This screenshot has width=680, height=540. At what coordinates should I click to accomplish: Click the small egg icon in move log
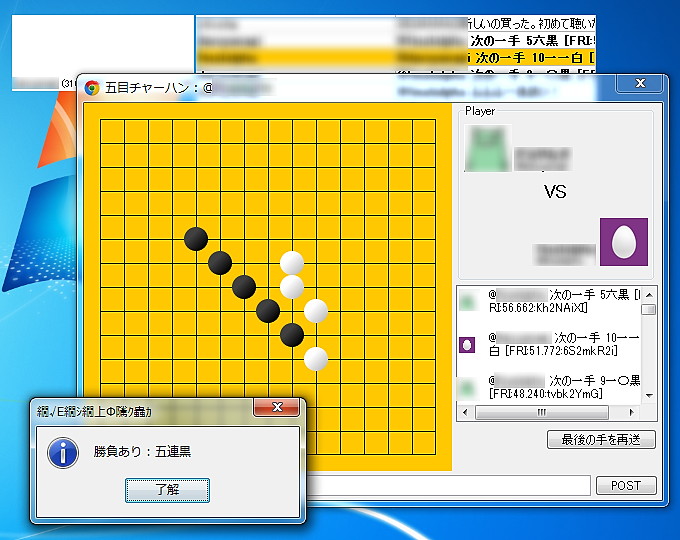pos(467,345)
